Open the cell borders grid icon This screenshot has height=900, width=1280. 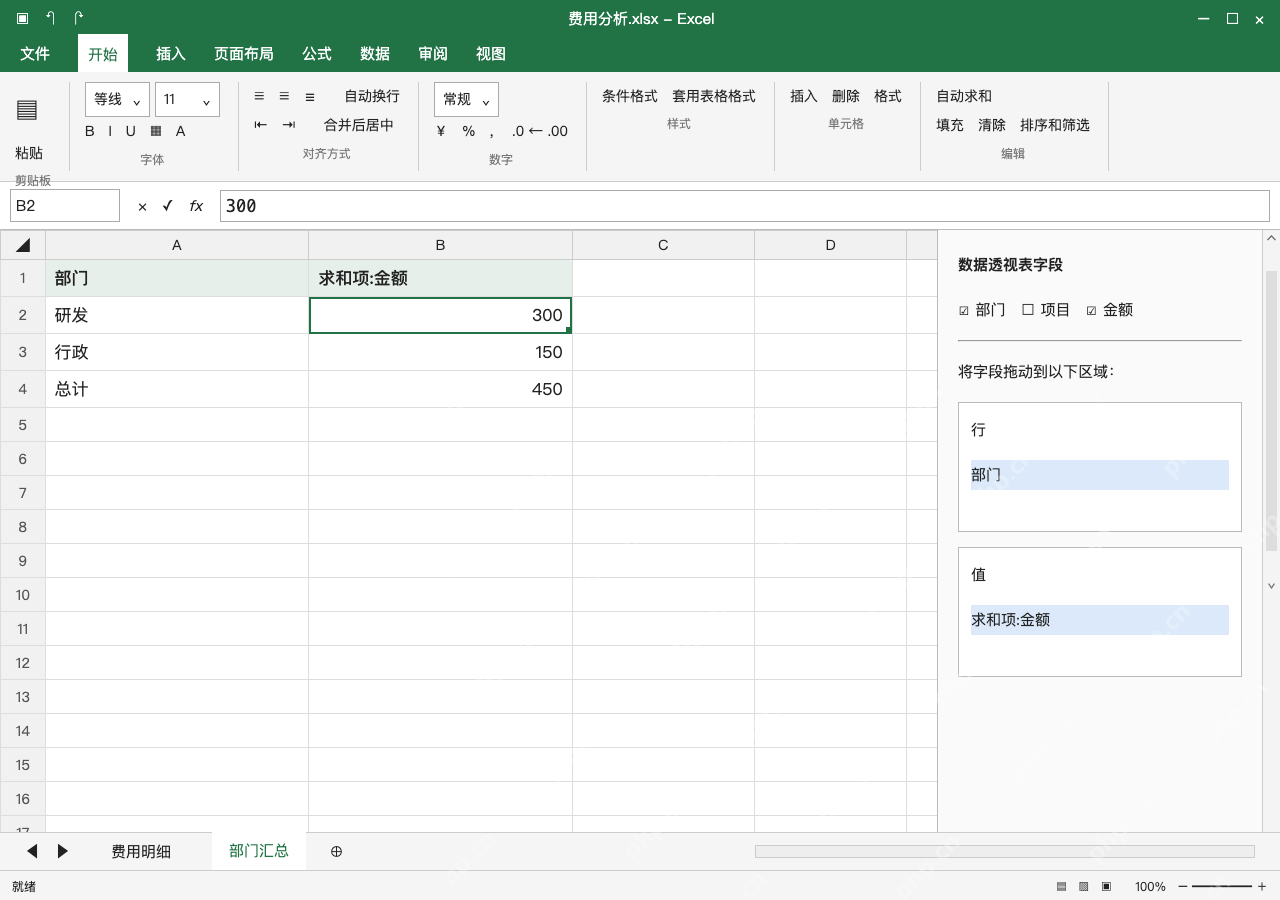pyautogui.click(x=156, y=131)
